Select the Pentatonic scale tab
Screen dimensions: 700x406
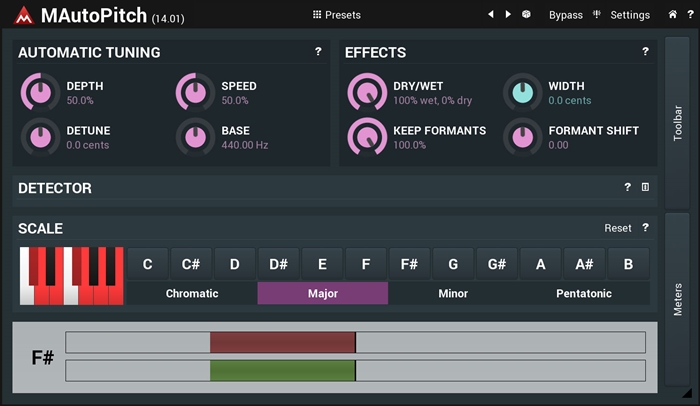pyautogui.click(x=584, y=293)
